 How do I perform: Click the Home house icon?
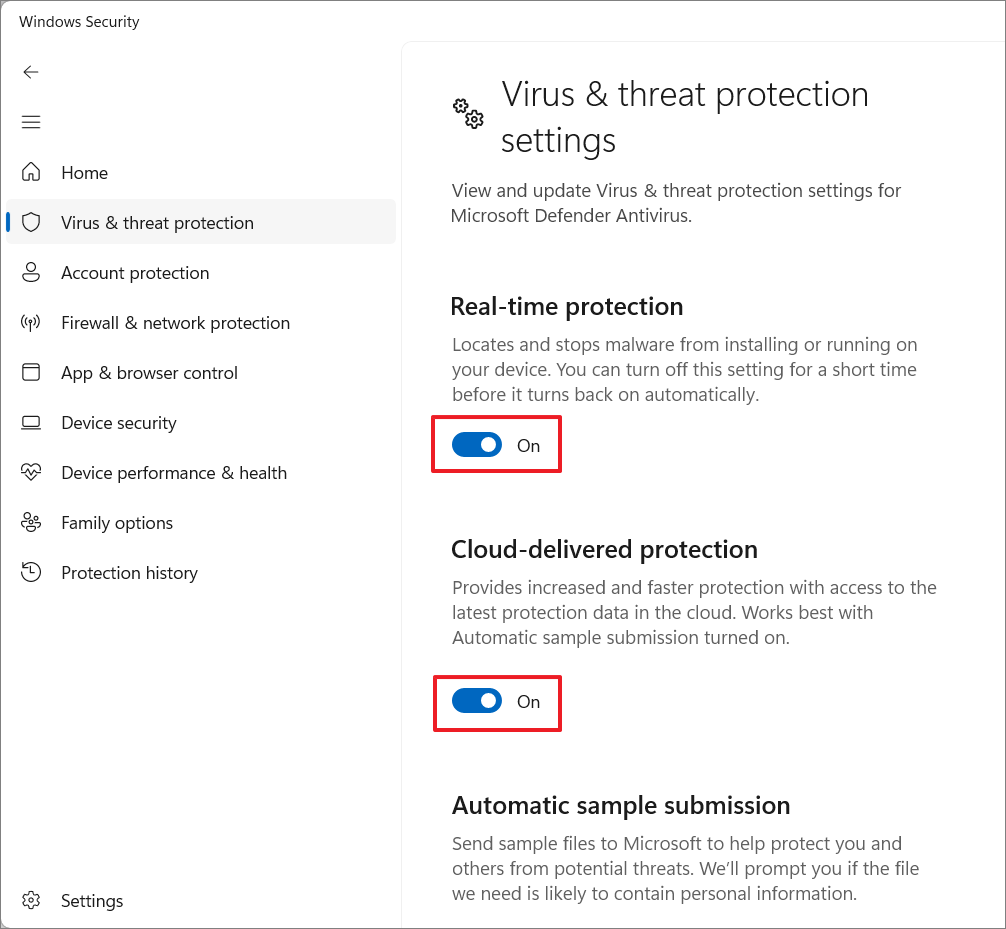pos(31,172)
